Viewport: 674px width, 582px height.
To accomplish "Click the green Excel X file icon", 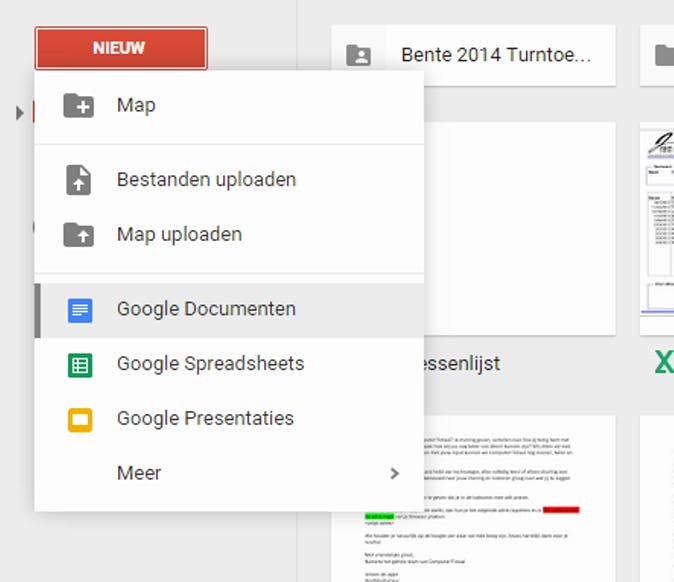I will pyautogui.click(x=664, y=363).
